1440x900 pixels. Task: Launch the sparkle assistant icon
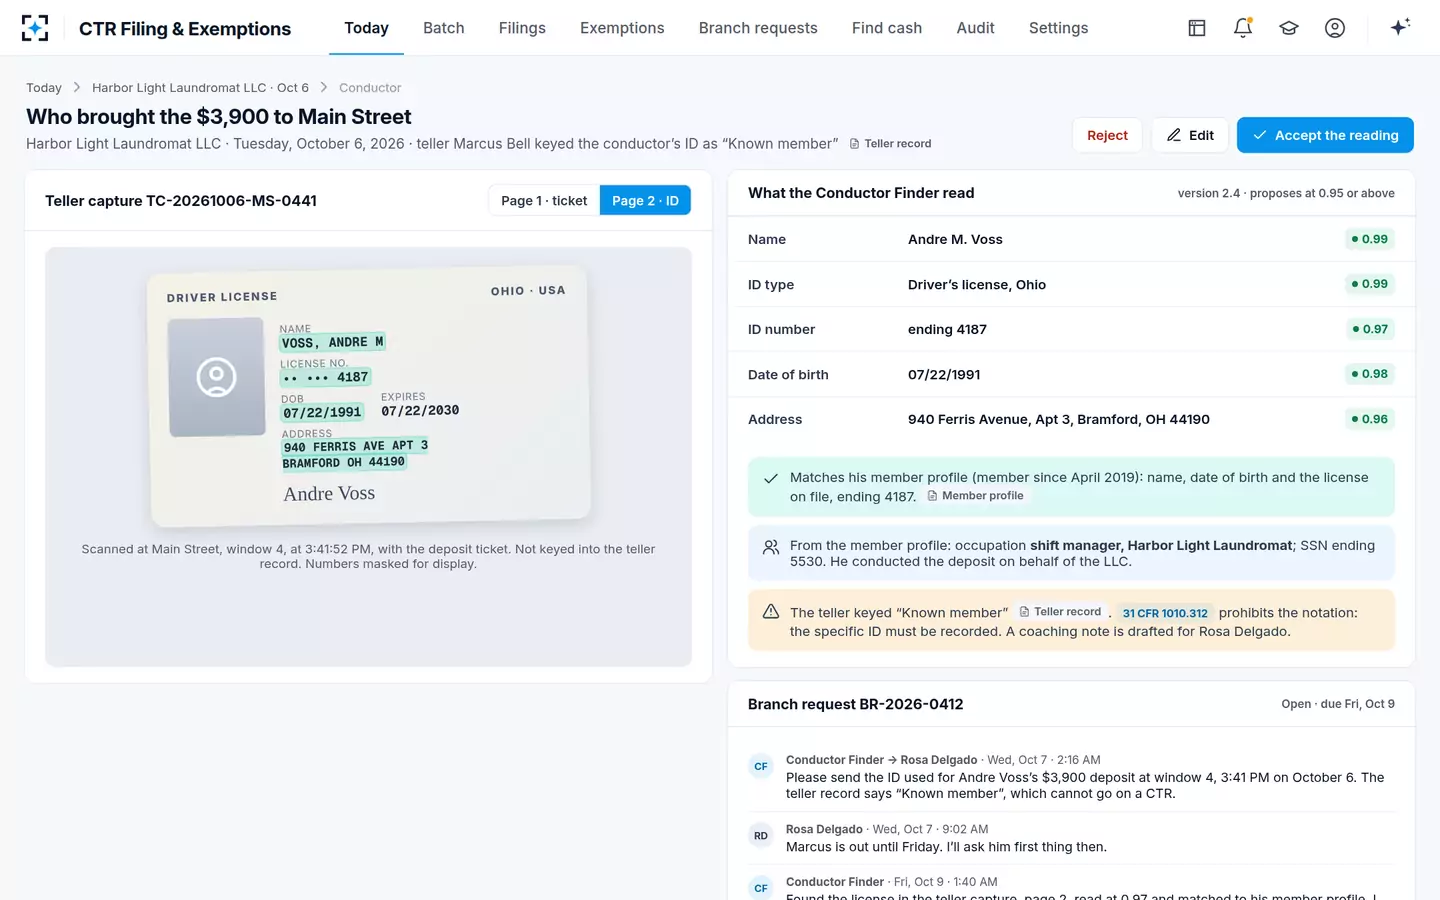(1400, 27)
